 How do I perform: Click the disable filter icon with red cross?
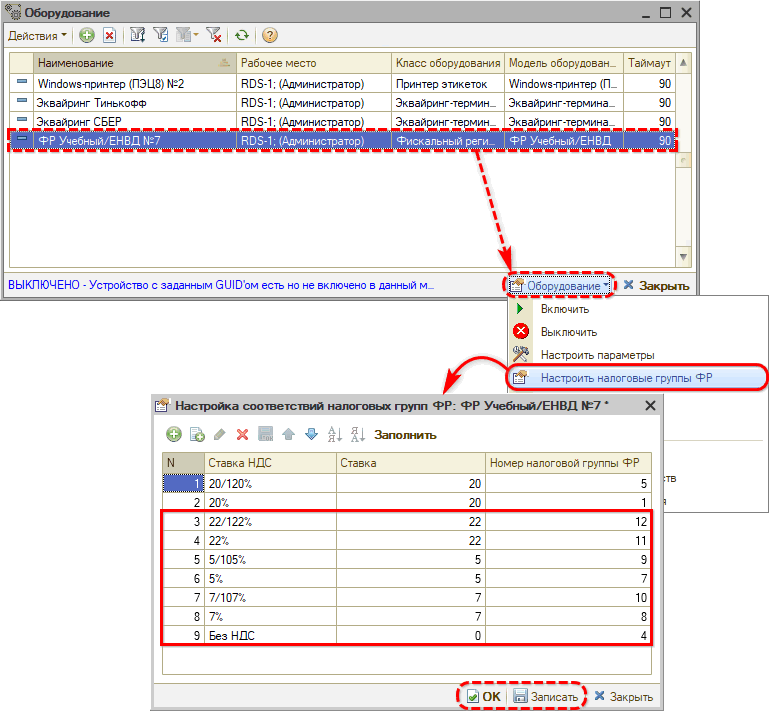coord(214,35)
